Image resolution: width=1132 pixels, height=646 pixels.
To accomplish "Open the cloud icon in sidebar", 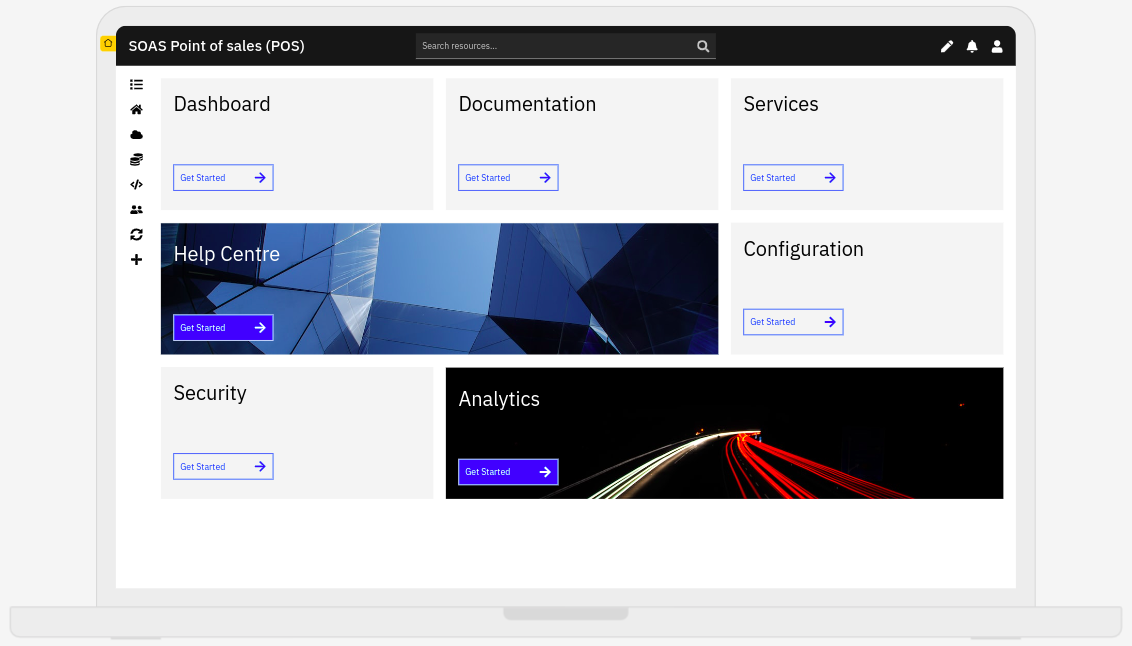I will 136,135.
